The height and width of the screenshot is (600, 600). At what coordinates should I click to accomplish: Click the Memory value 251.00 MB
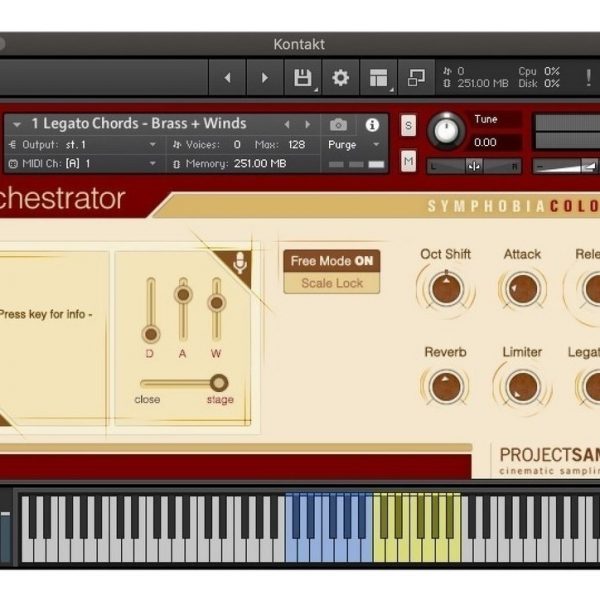click(x=260, y=164)
